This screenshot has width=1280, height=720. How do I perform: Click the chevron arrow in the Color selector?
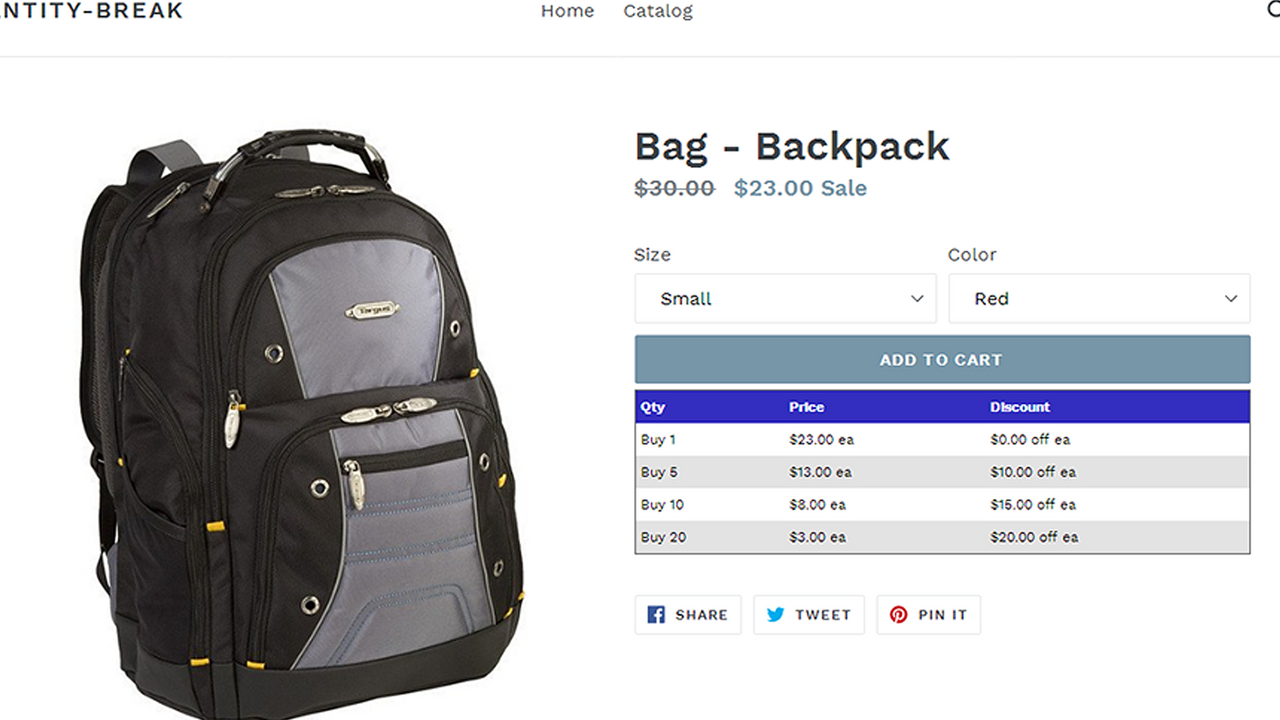click(x=1231, y=299)
